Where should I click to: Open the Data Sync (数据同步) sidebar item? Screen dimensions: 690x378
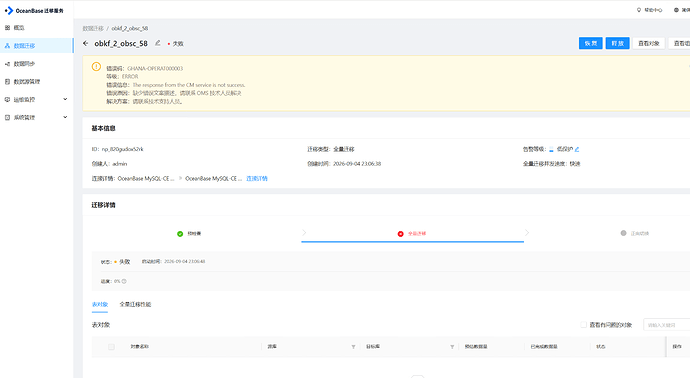[x=37, y=64]
